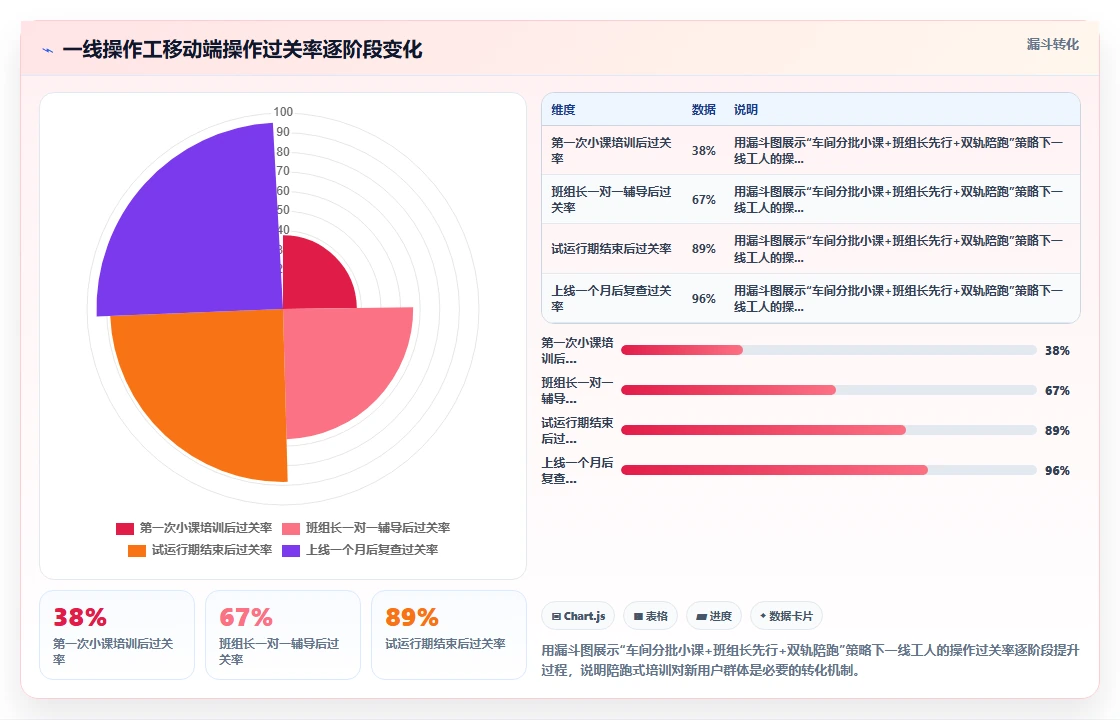Toggle legend swatch 上线一个月后复查过关率
This screenshot has width=1120, height=720.
coord(291,551)
